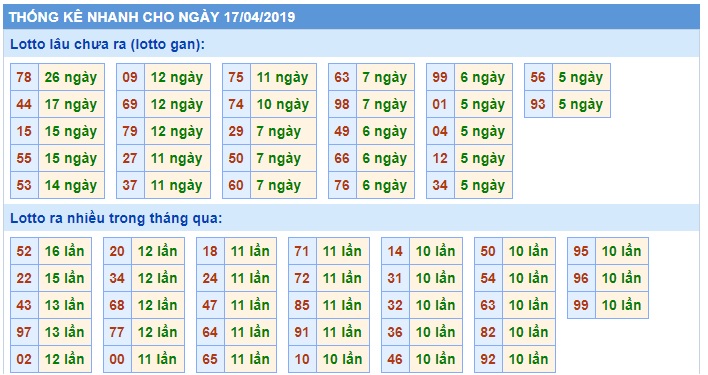Click lotto number 02
The height and width of the screenshot is (375, 708).
pyautogui.click(x=24, y=359)
